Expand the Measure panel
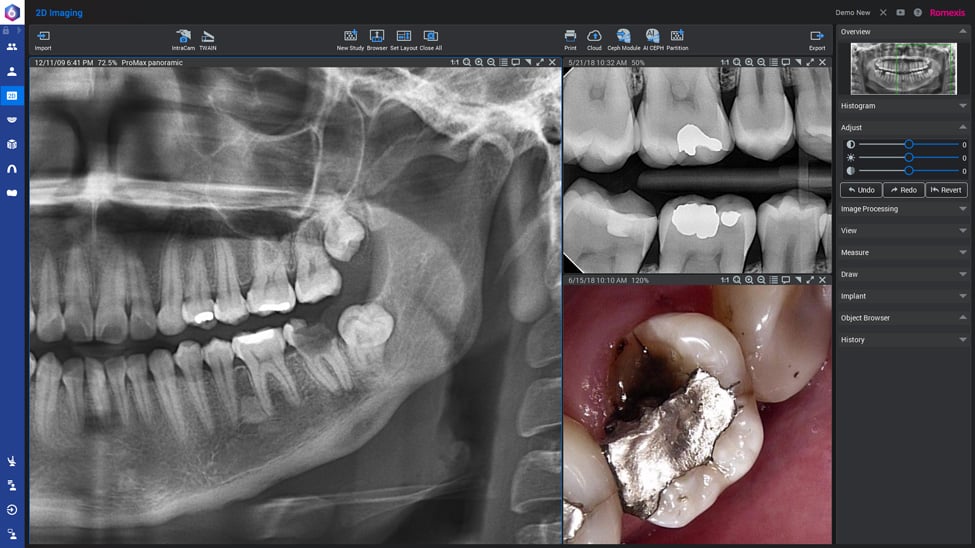 pos(902,253)
